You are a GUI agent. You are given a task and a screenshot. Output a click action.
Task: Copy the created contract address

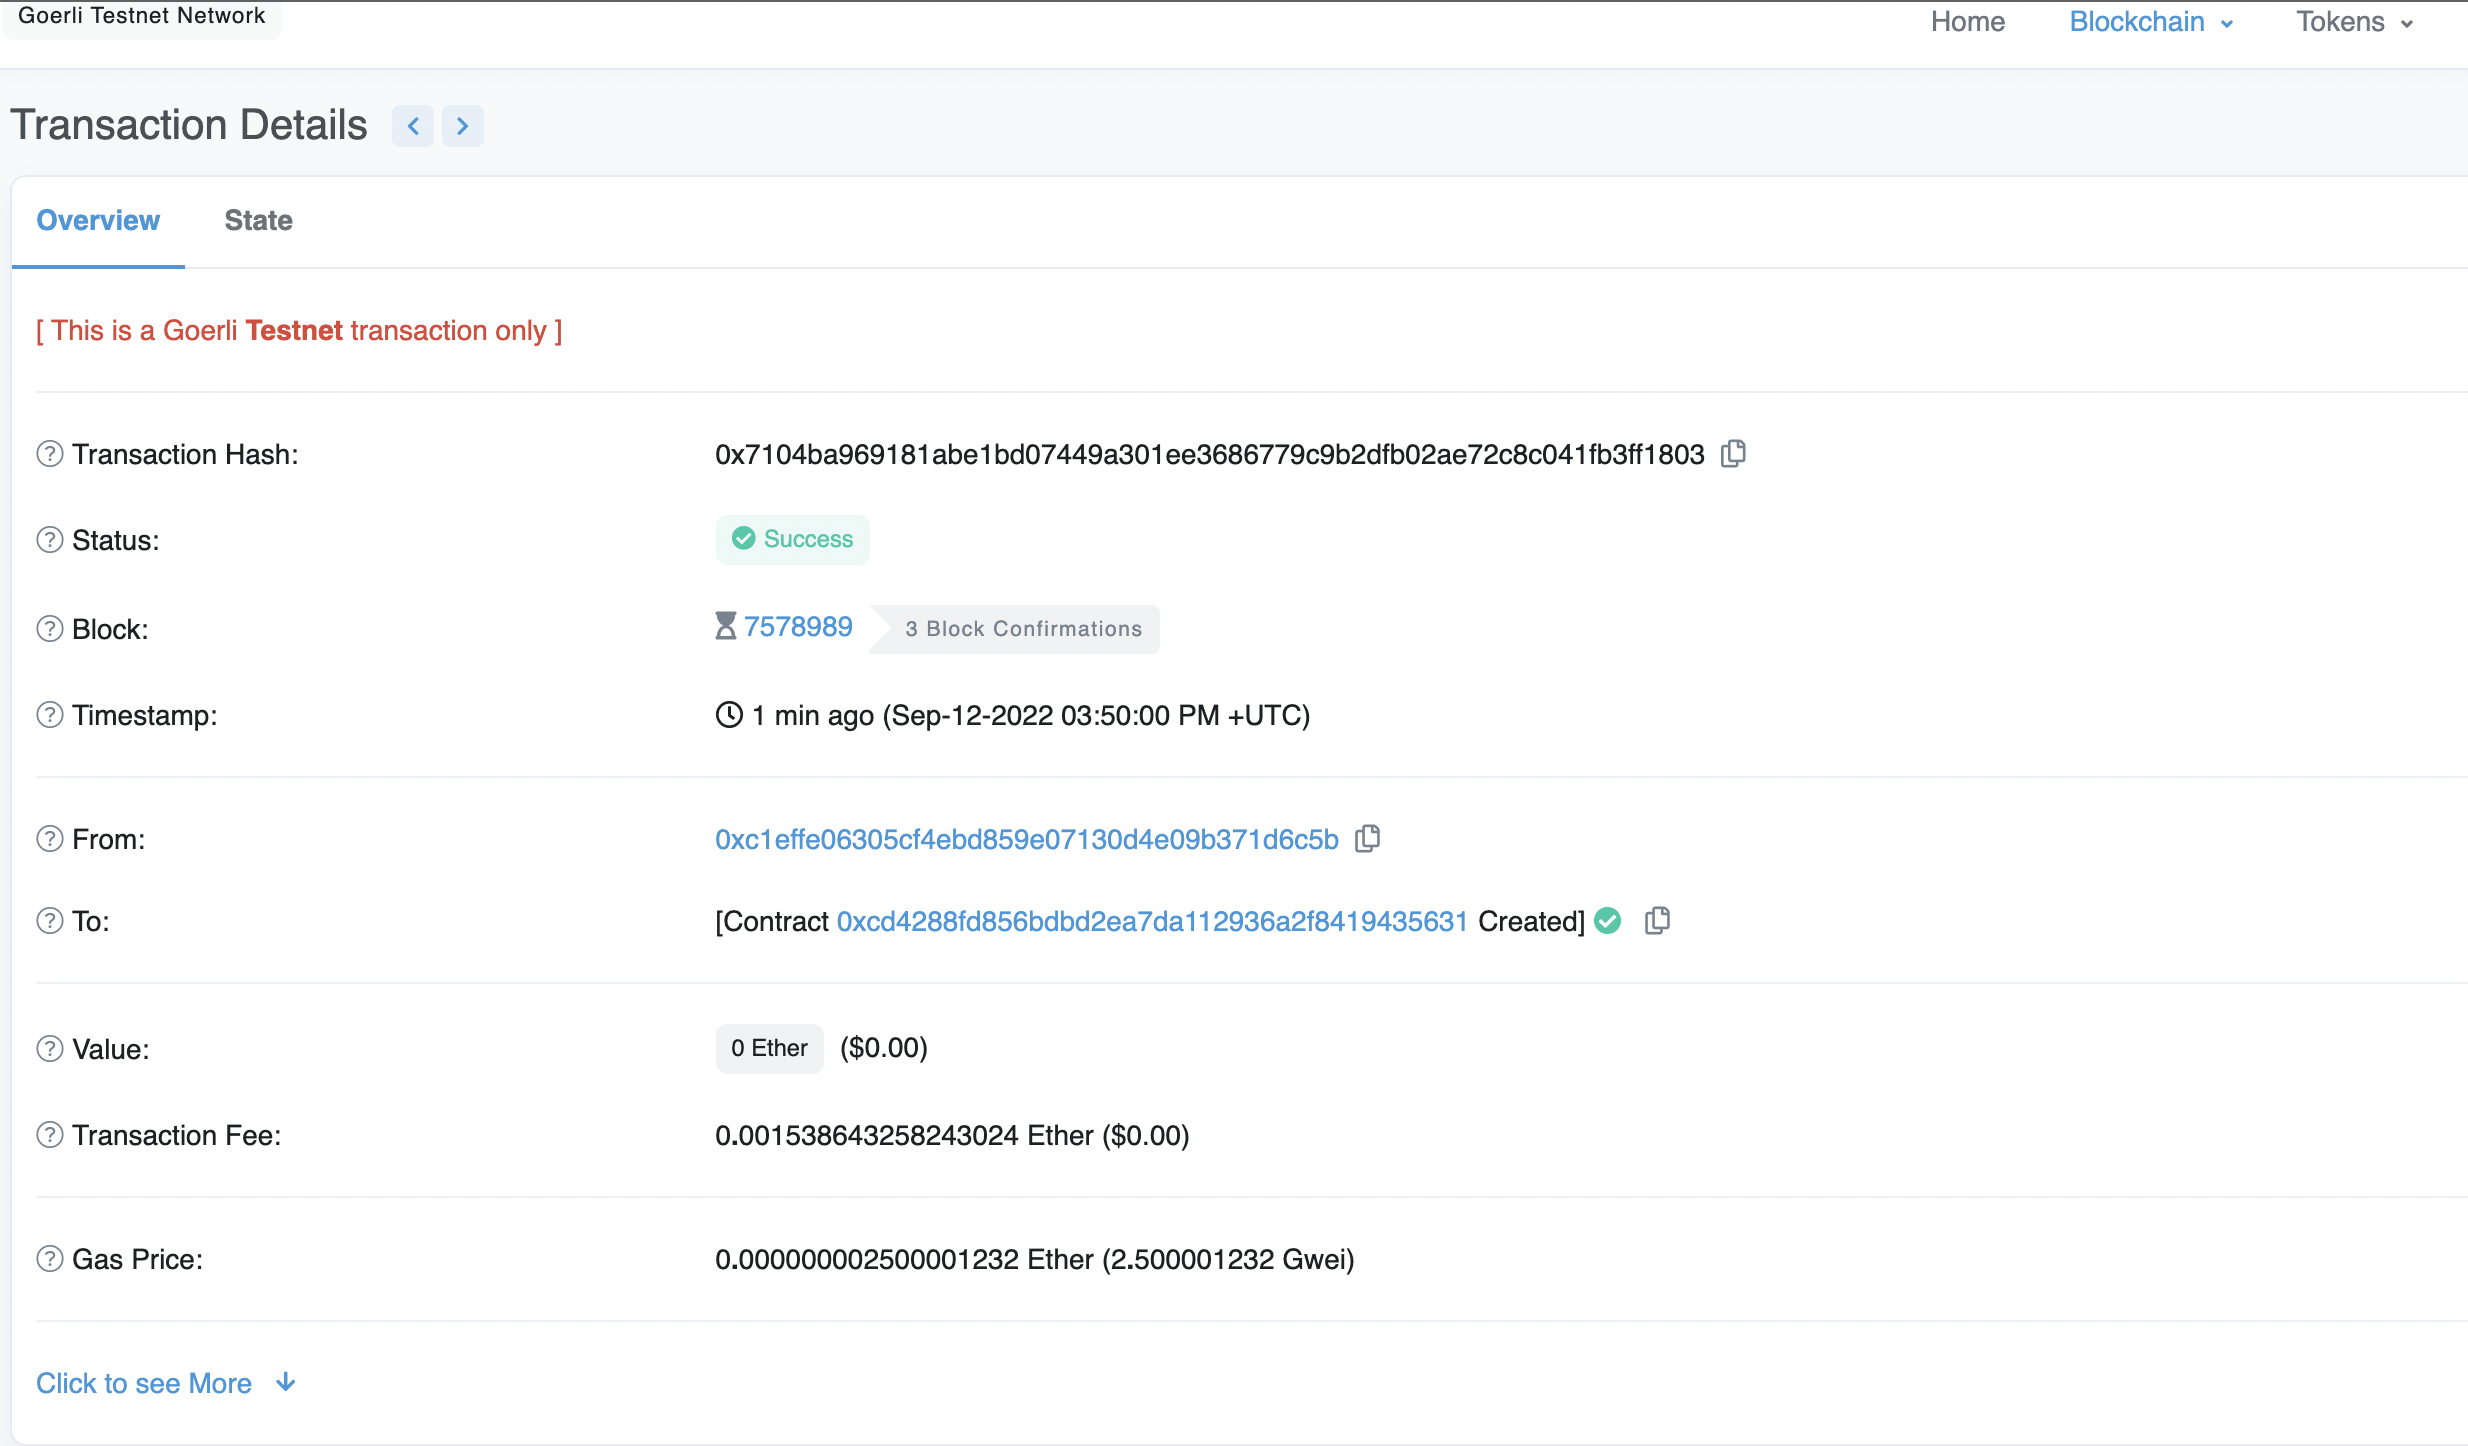1657,921
